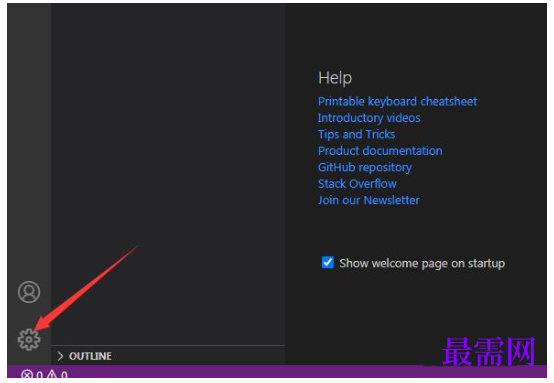Click the errors circle-x icon in status bar
Image resolution: width=554 pixels, height=383 pixels.
[27, 374]
